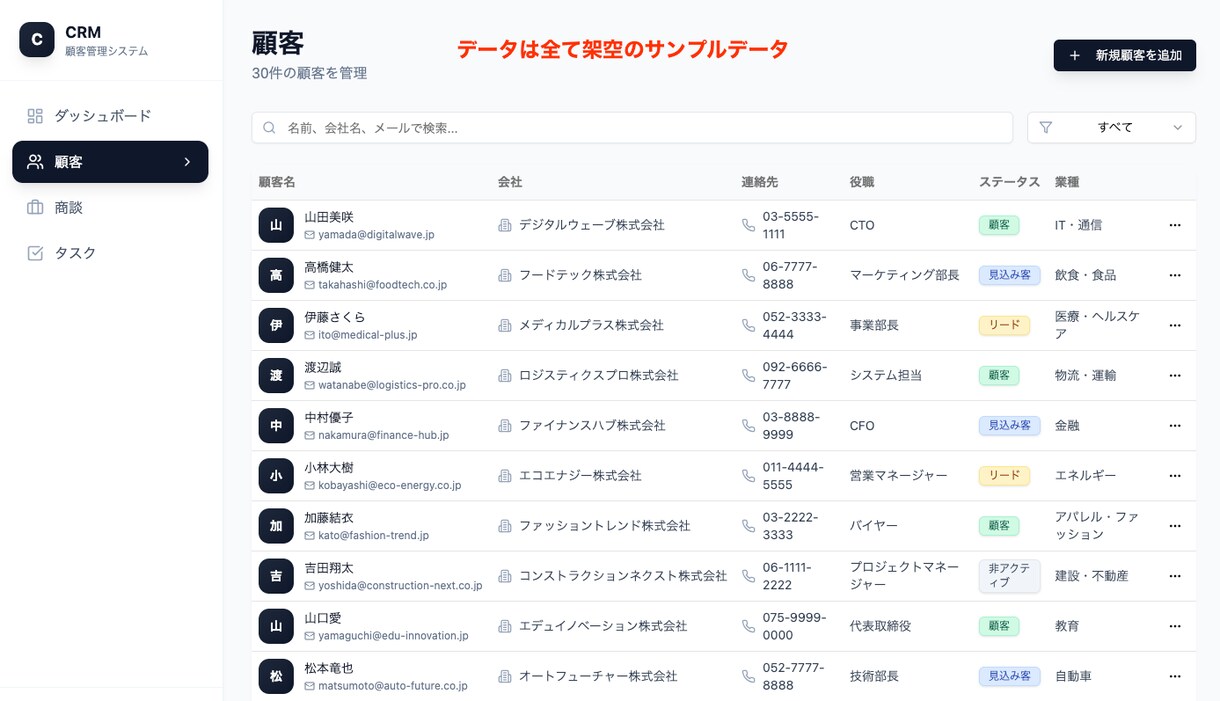Open the more menu for 山口愛

[x=1175, y=626]
